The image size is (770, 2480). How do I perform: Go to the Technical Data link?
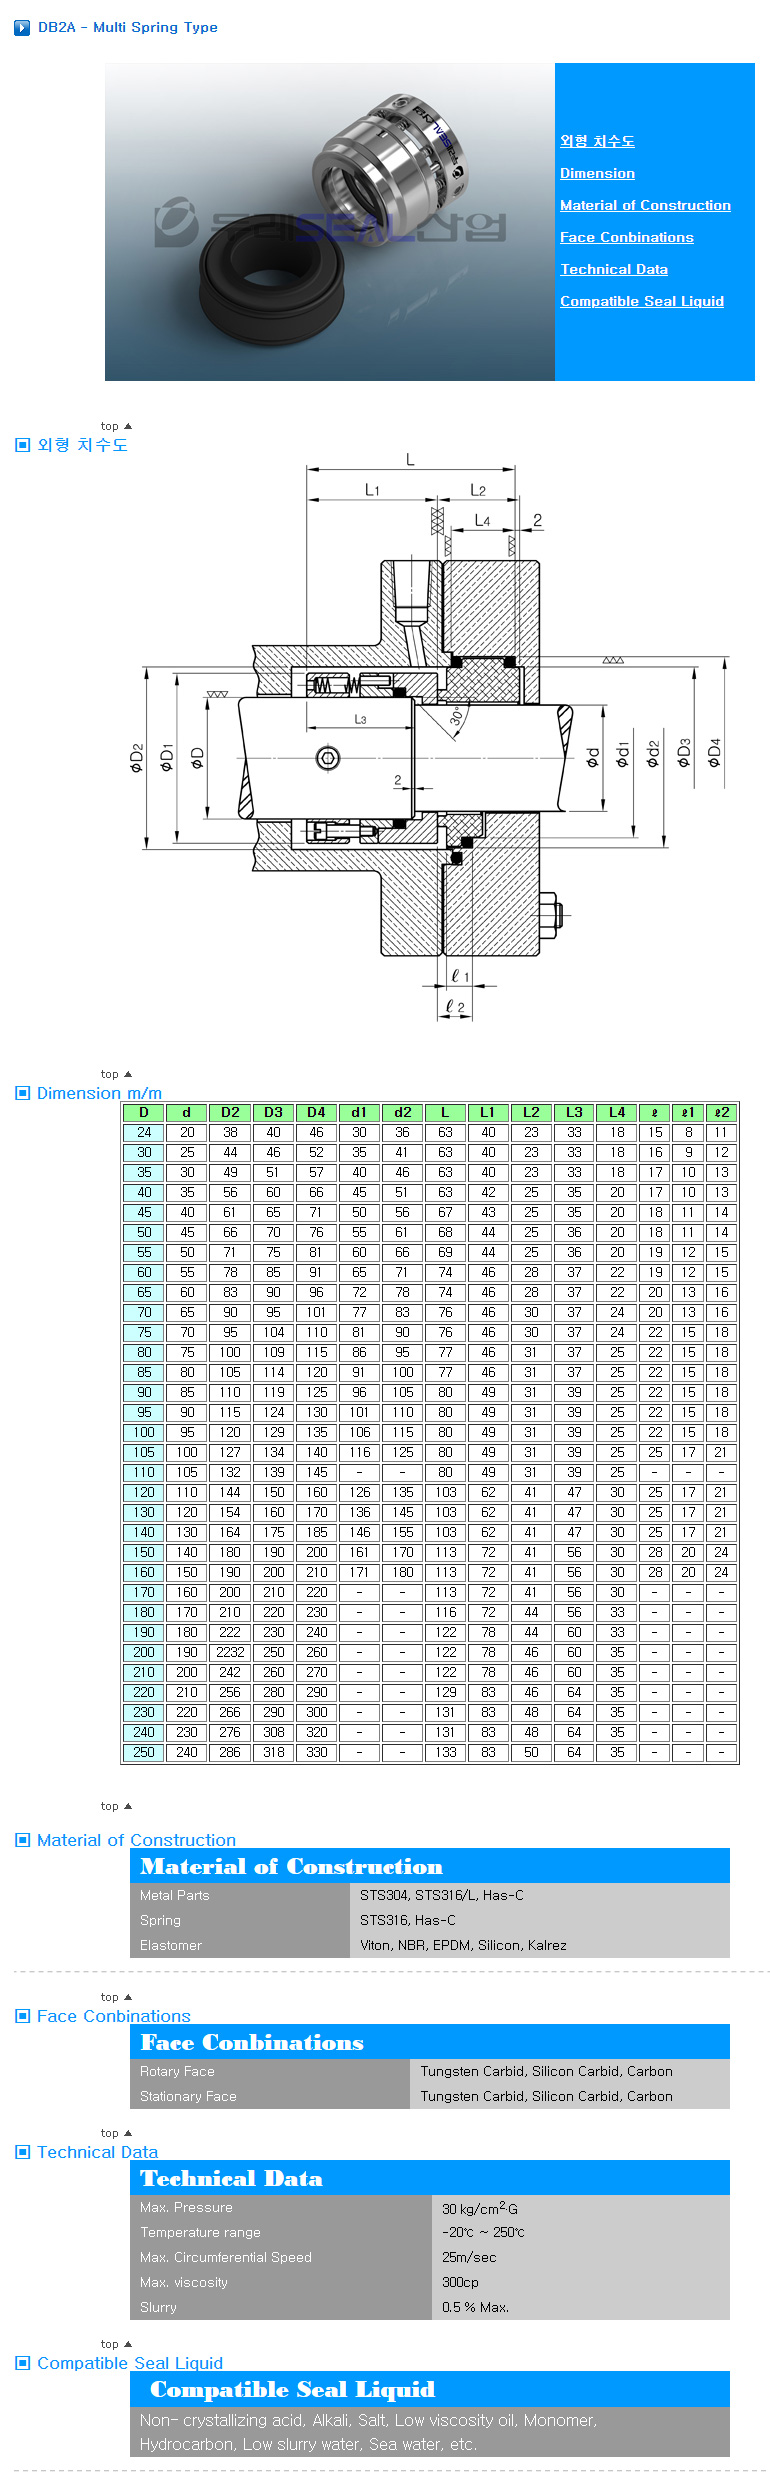coord(614,269)
